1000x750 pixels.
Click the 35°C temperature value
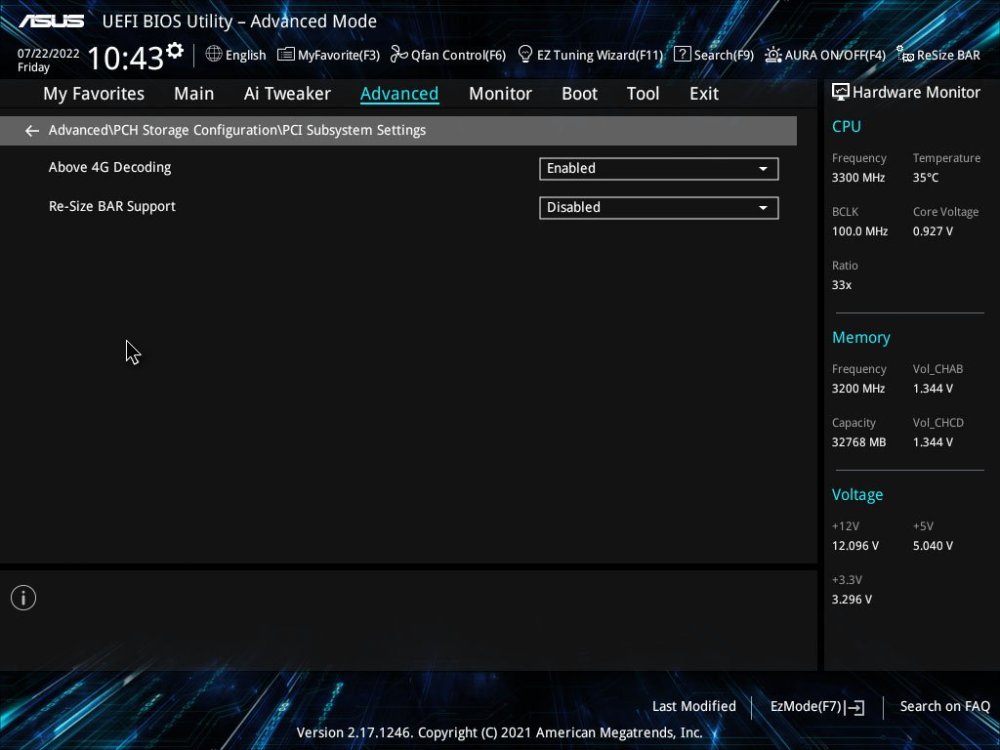pos(925,178)
